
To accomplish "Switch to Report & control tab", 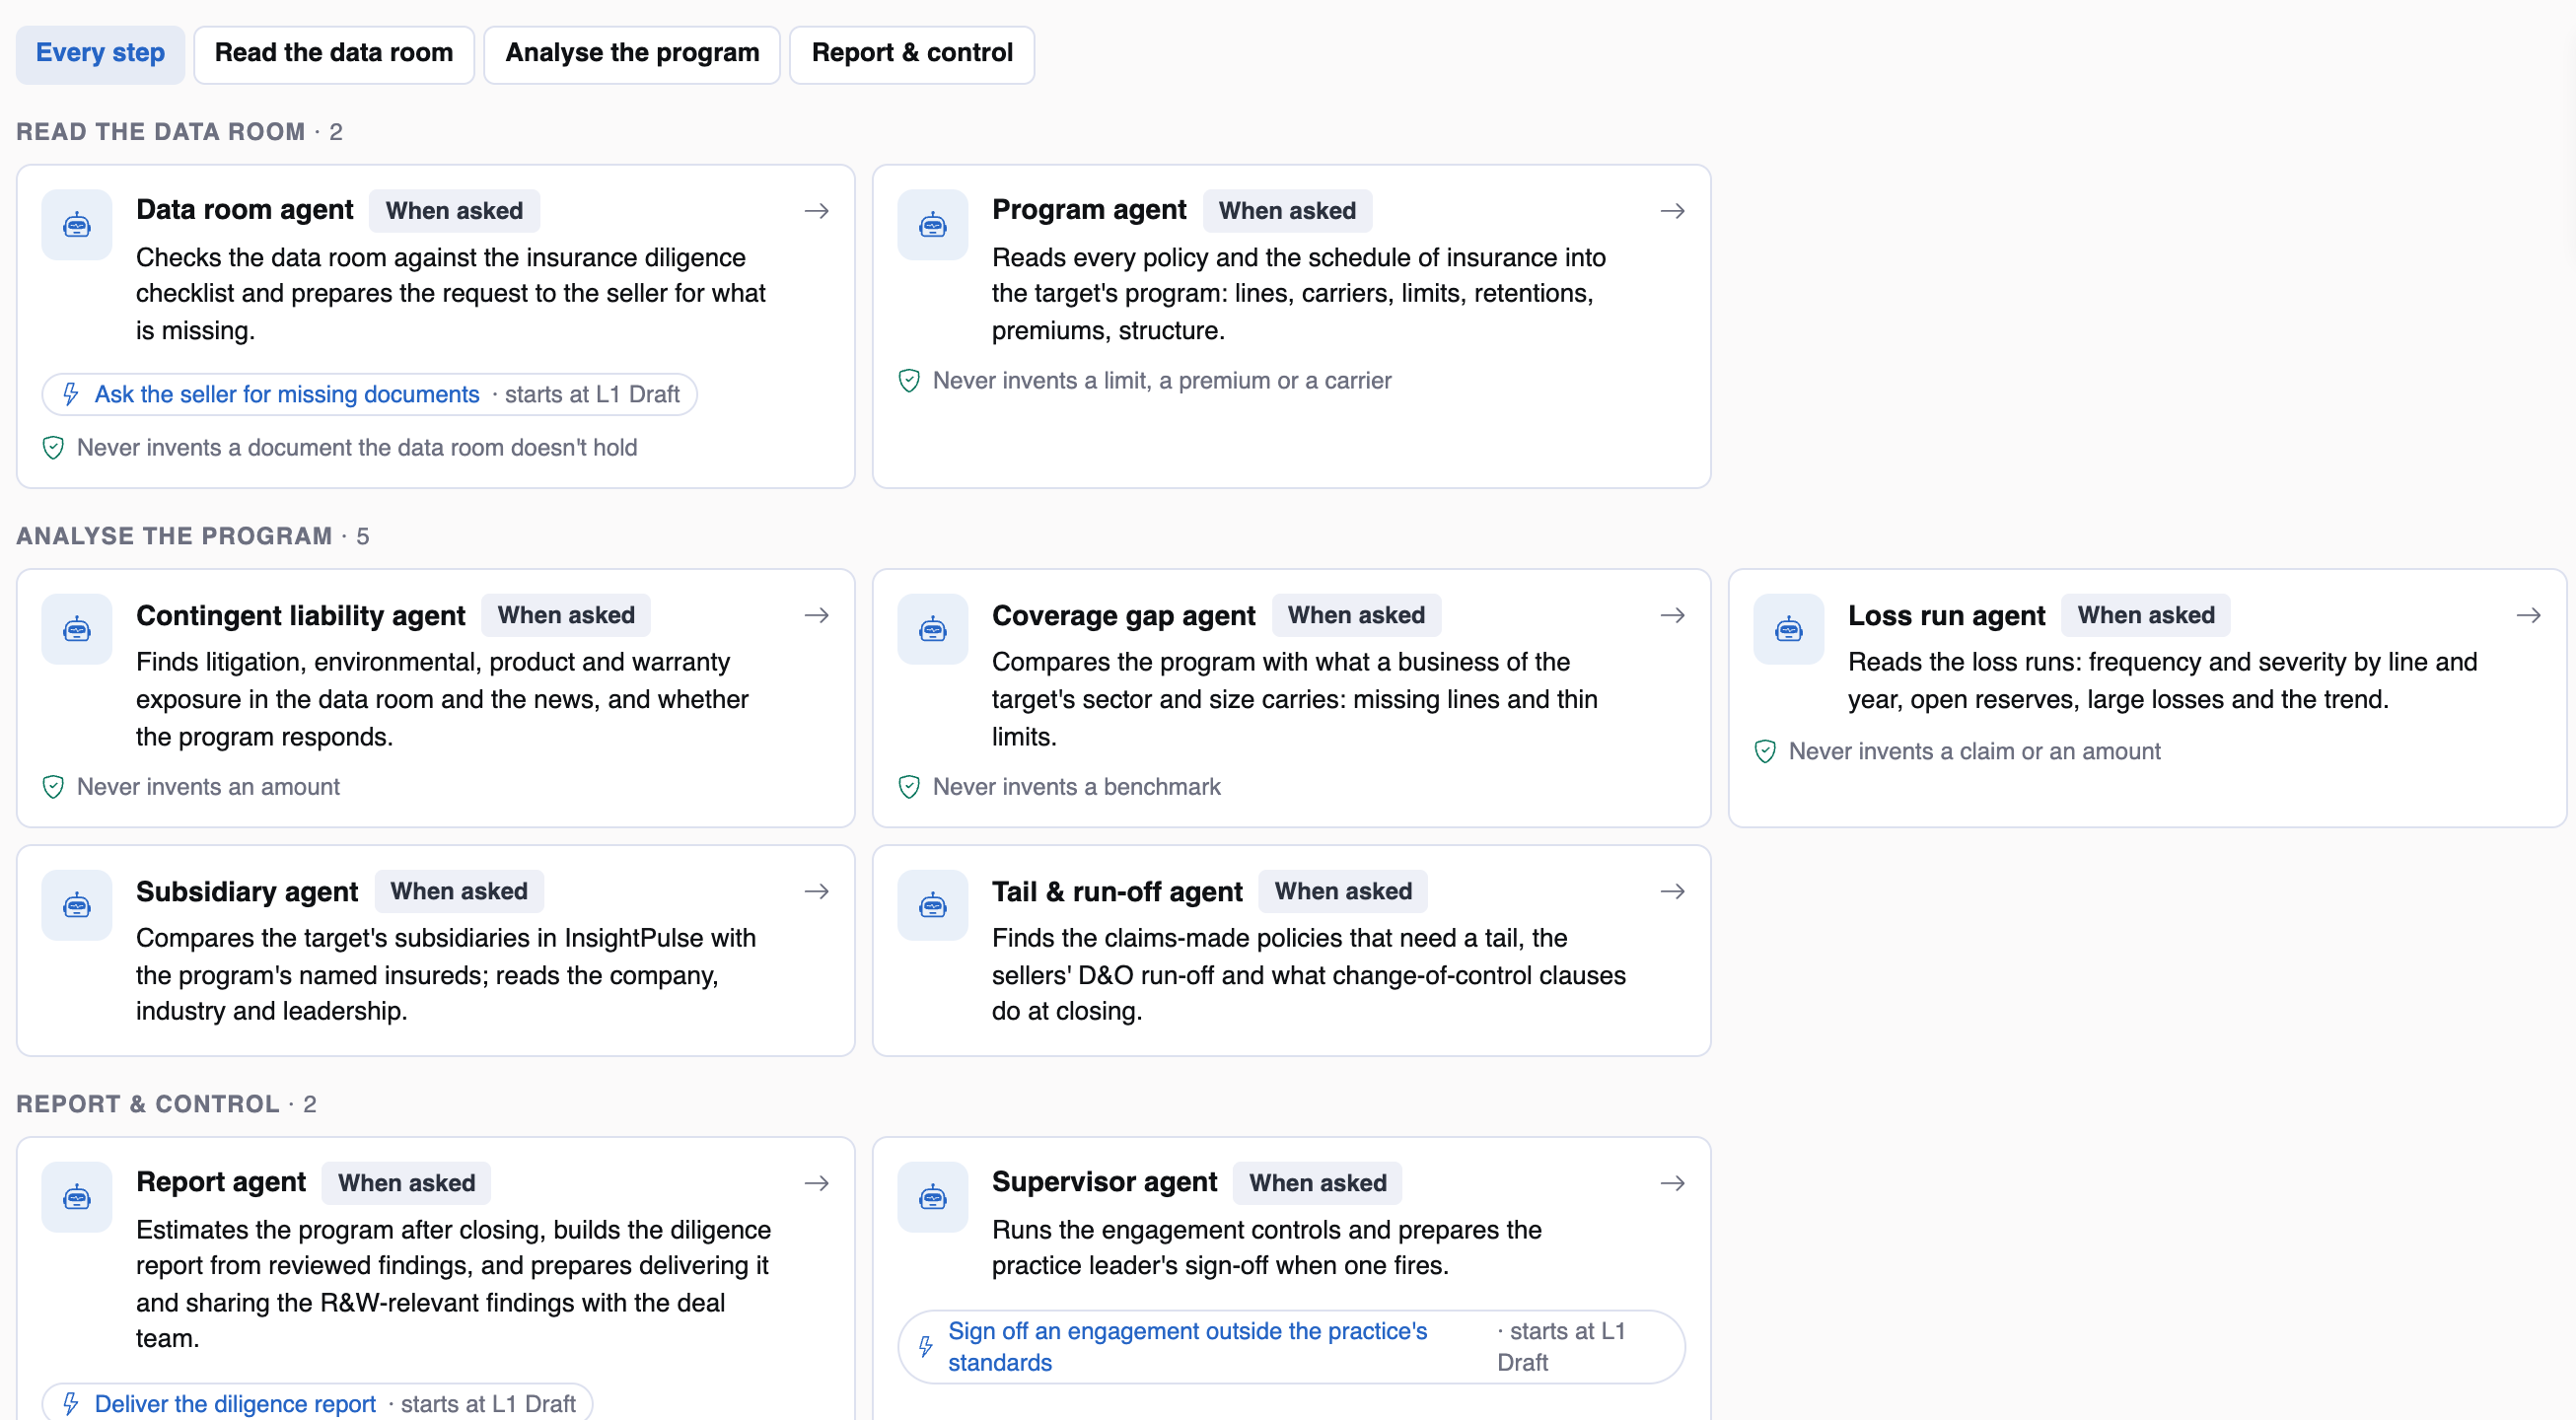I will tap(912, 54).
